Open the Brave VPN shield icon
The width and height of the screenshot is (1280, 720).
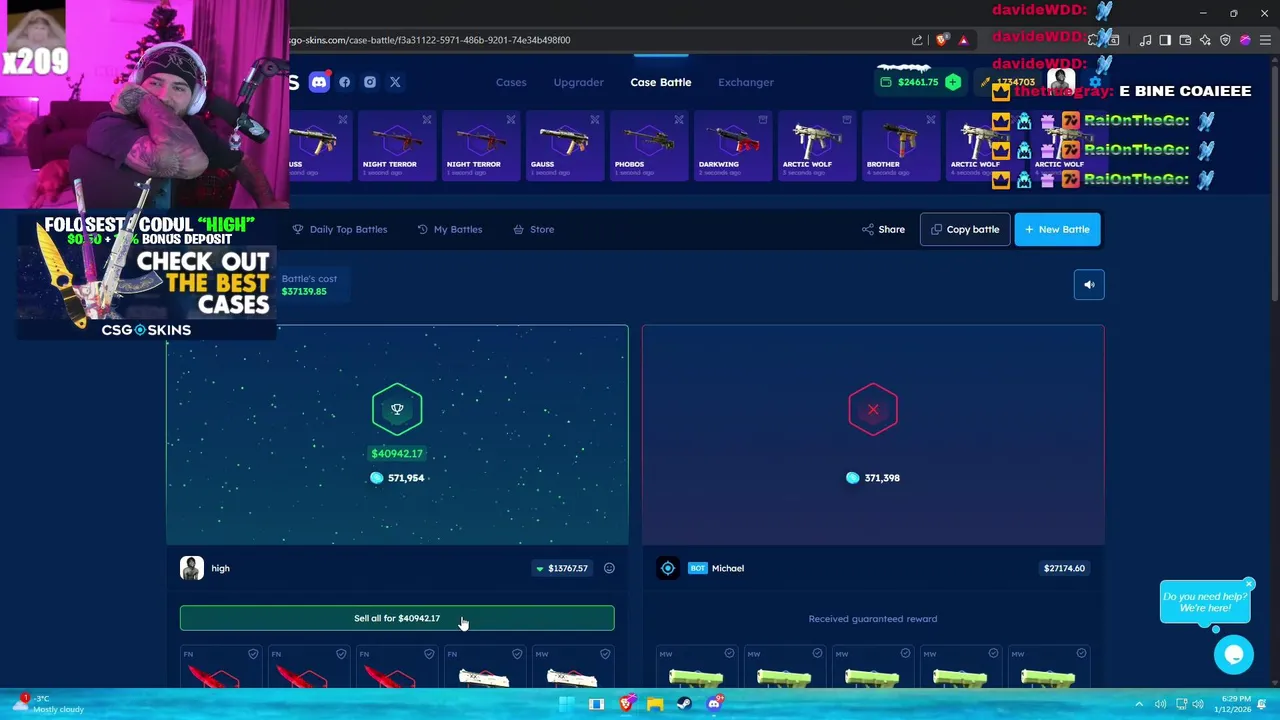1225,40
